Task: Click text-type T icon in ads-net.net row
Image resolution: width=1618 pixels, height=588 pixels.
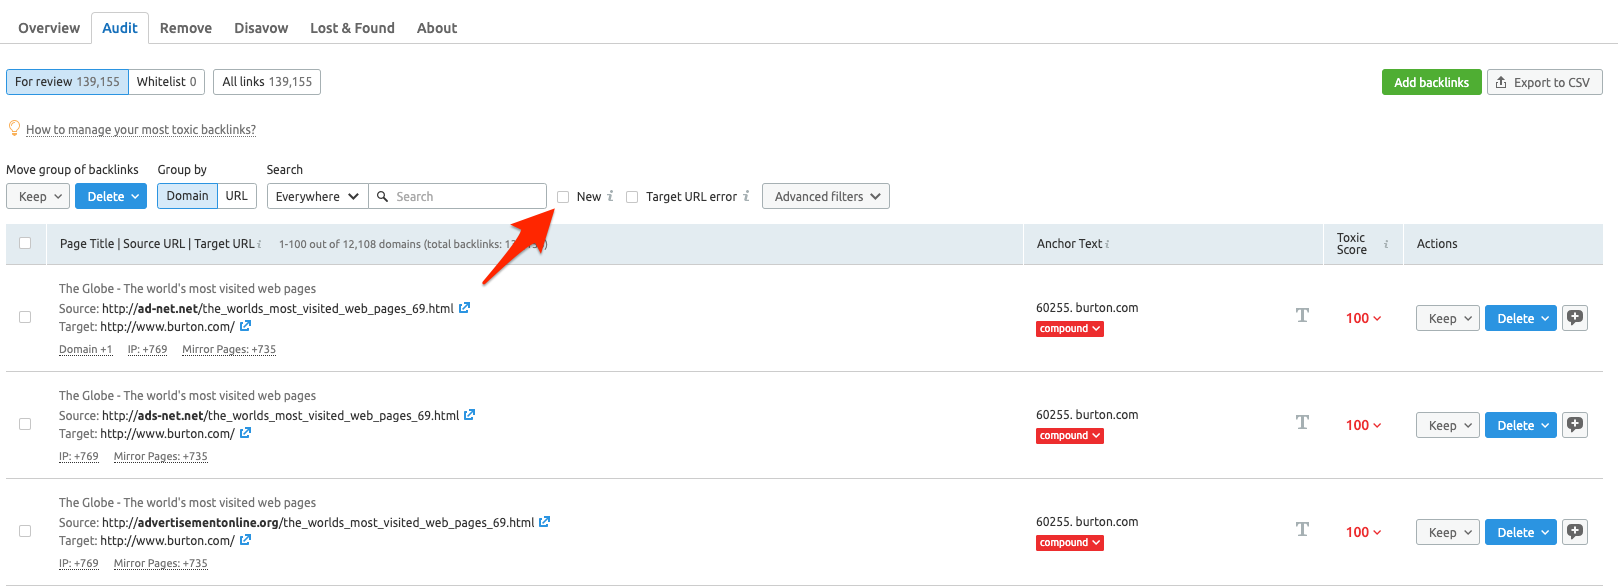Action: click(x=1302, y=423)
